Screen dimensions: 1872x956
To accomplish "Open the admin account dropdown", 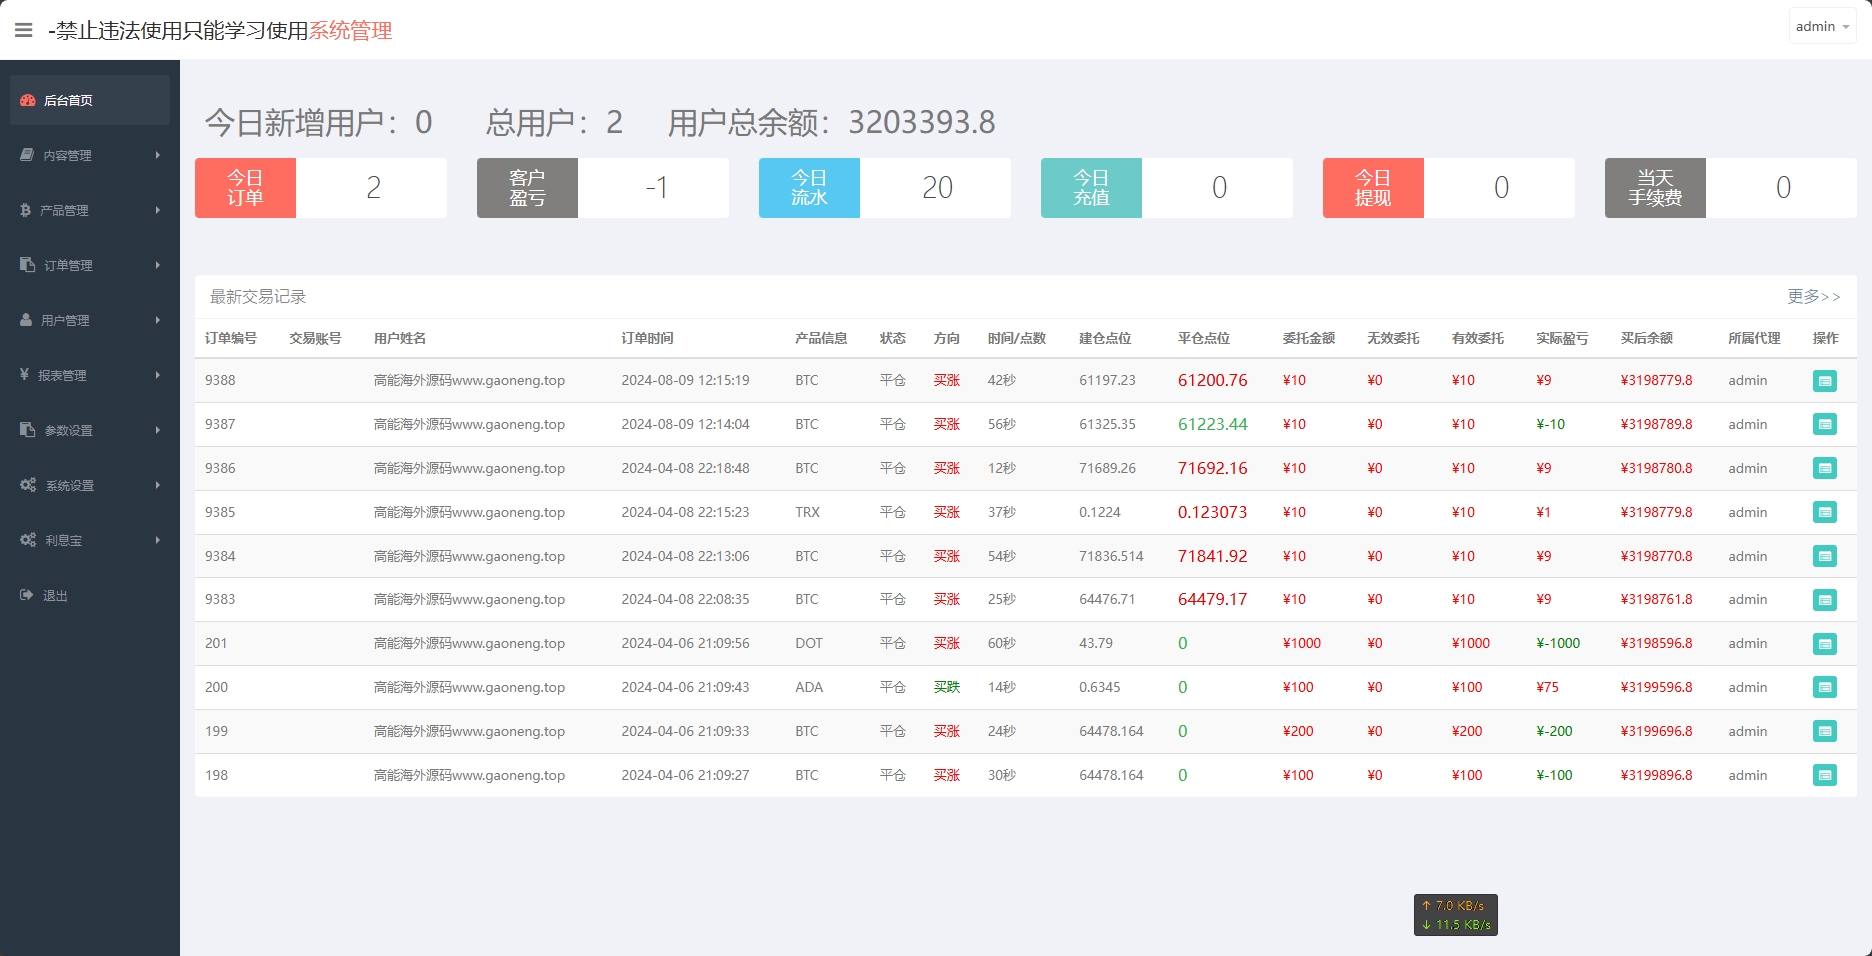I will click(1821, 26).
